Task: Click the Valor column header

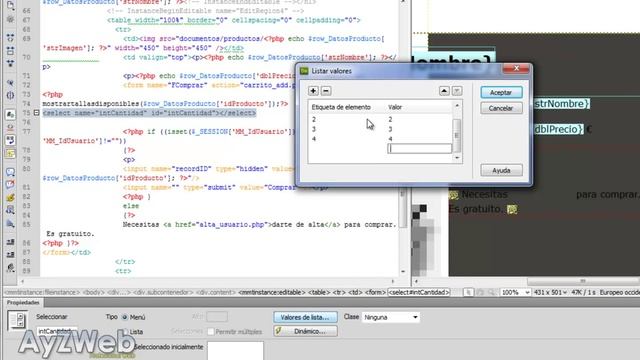Action: 395,107
